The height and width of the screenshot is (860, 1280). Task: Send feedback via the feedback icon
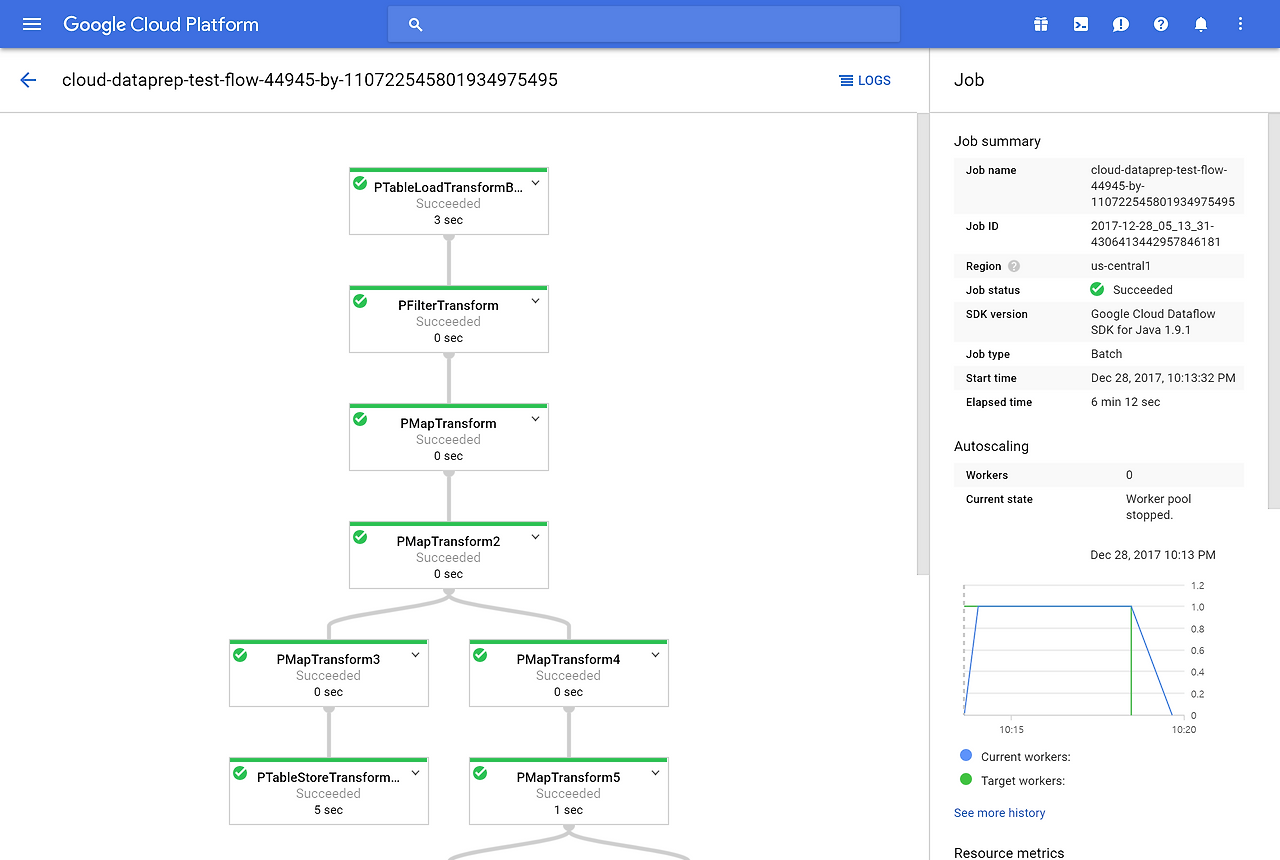tap(1121, 24)
